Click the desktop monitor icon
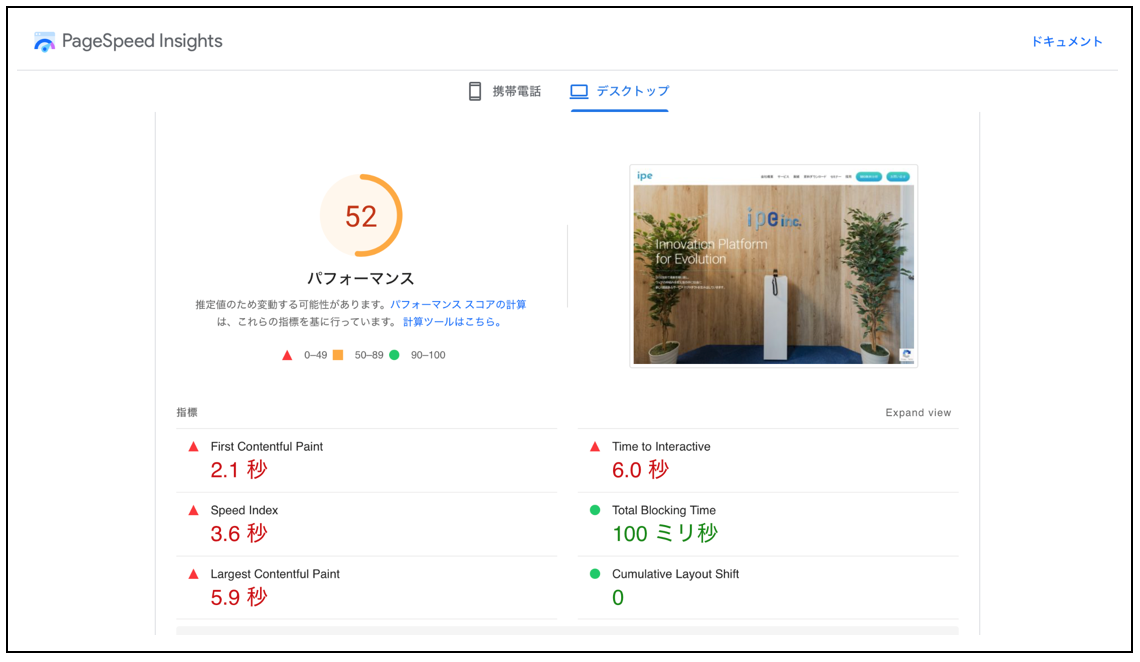This screenshot has width=1140, height=662. tap(579, 91)
